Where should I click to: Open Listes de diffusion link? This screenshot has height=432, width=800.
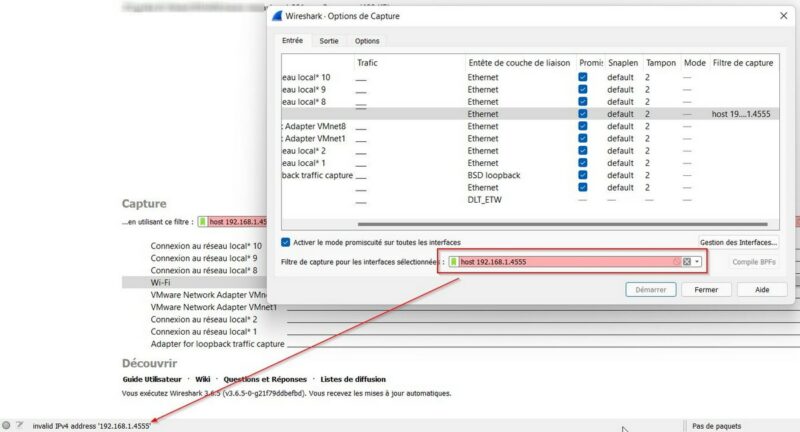click(353, 379)
